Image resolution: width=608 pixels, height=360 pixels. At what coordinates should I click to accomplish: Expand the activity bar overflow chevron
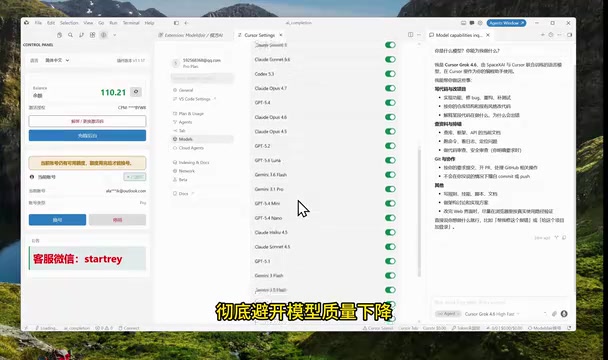click(x=115, y=35)
